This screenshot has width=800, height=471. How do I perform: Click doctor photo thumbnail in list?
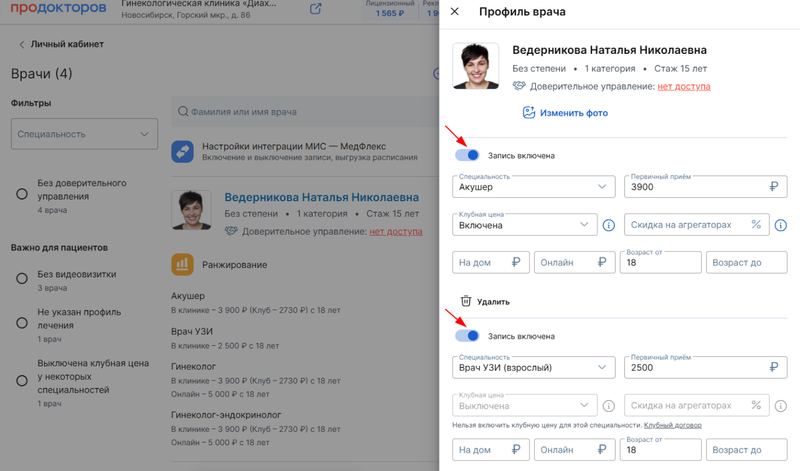[191, 210]
